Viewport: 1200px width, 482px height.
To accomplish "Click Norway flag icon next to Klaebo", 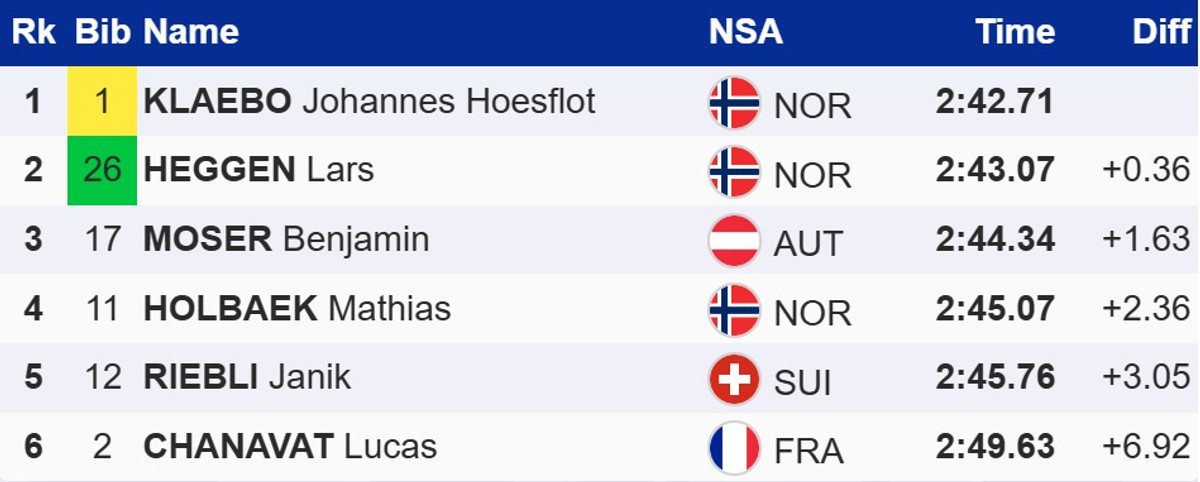I will (734, 103).
